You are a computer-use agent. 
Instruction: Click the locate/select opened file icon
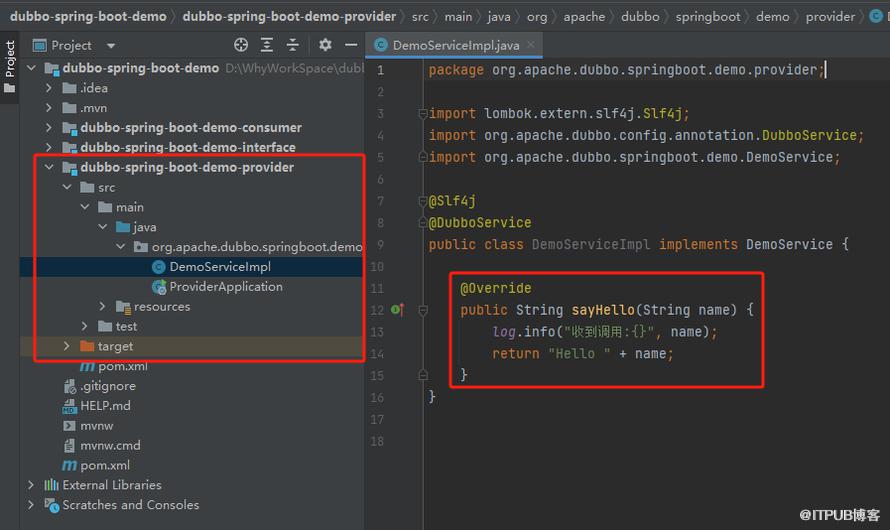coord(241,45)
